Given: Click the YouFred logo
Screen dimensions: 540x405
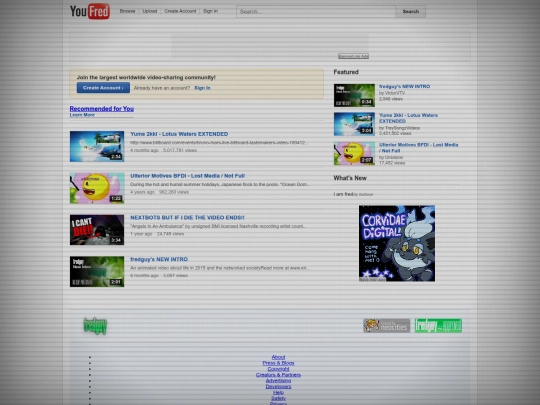Looking at the screenshot, I should [x=90, y=11].
